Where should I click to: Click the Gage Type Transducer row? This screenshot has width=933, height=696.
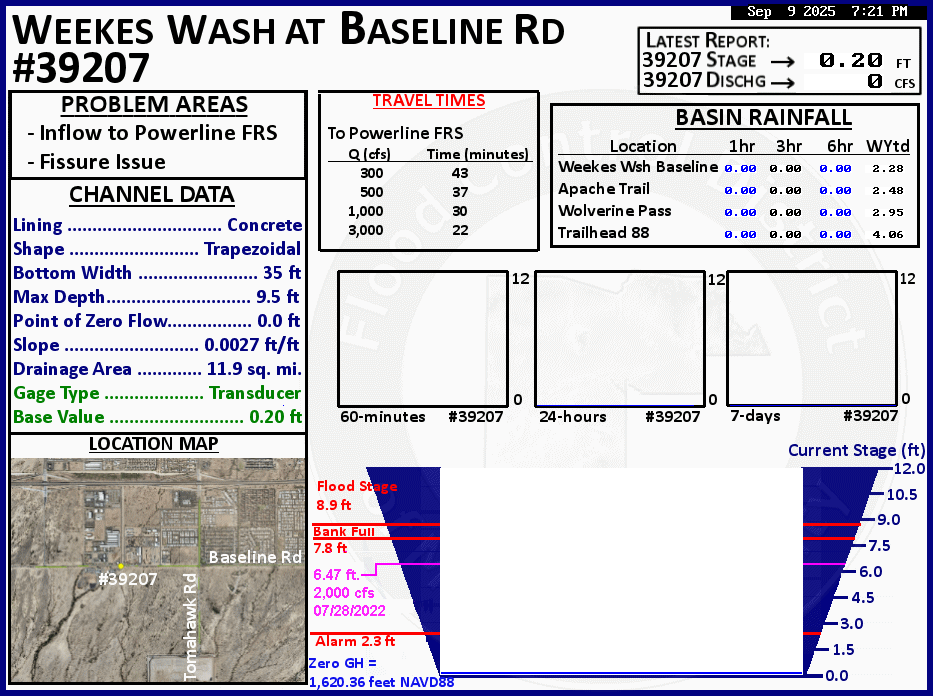coord(157,393)
